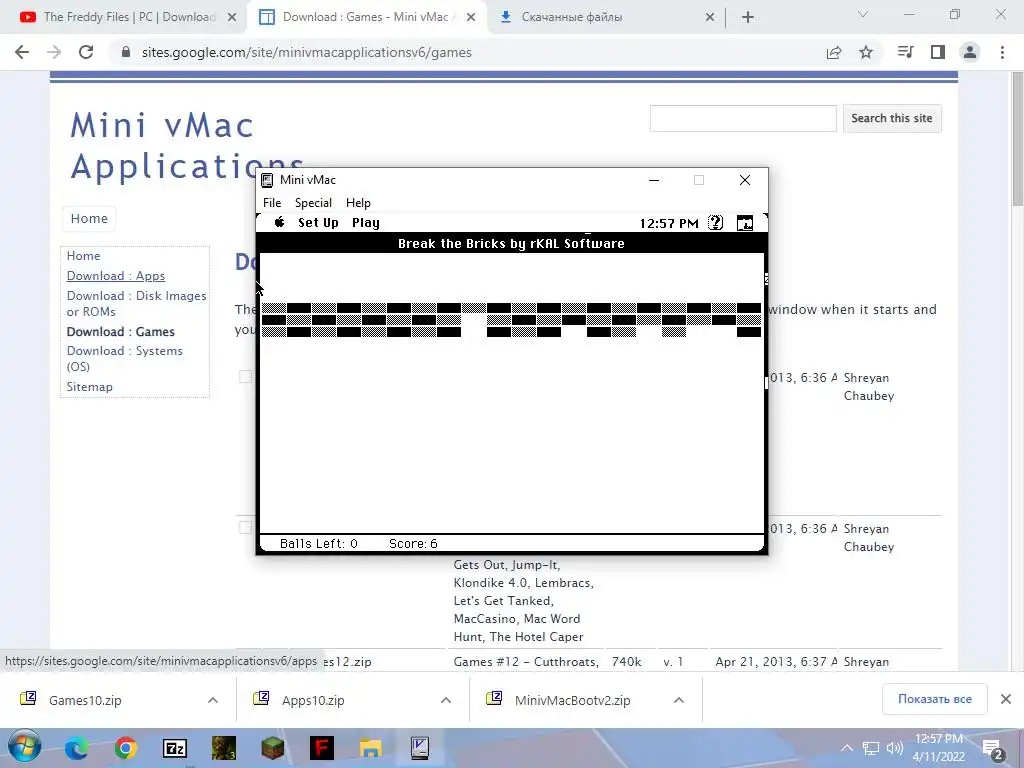Screen dimensions: 1024x768
Task: Open the Windows Start button
Action: pyautogui.click(x=25, y=747)
